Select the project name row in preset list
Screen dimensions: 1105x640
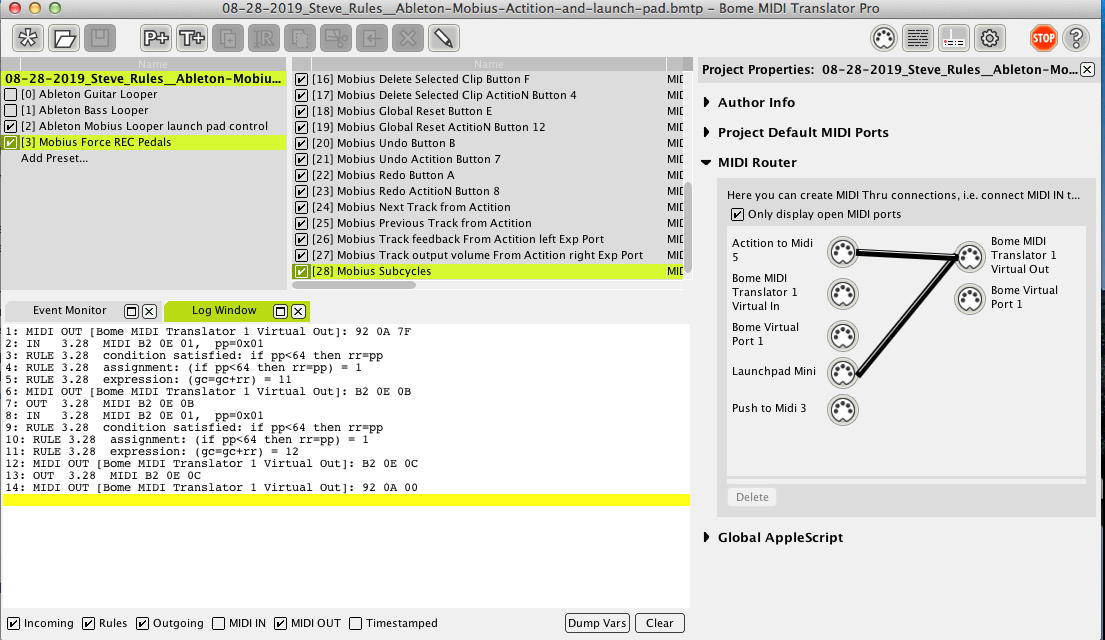(144, 78)
